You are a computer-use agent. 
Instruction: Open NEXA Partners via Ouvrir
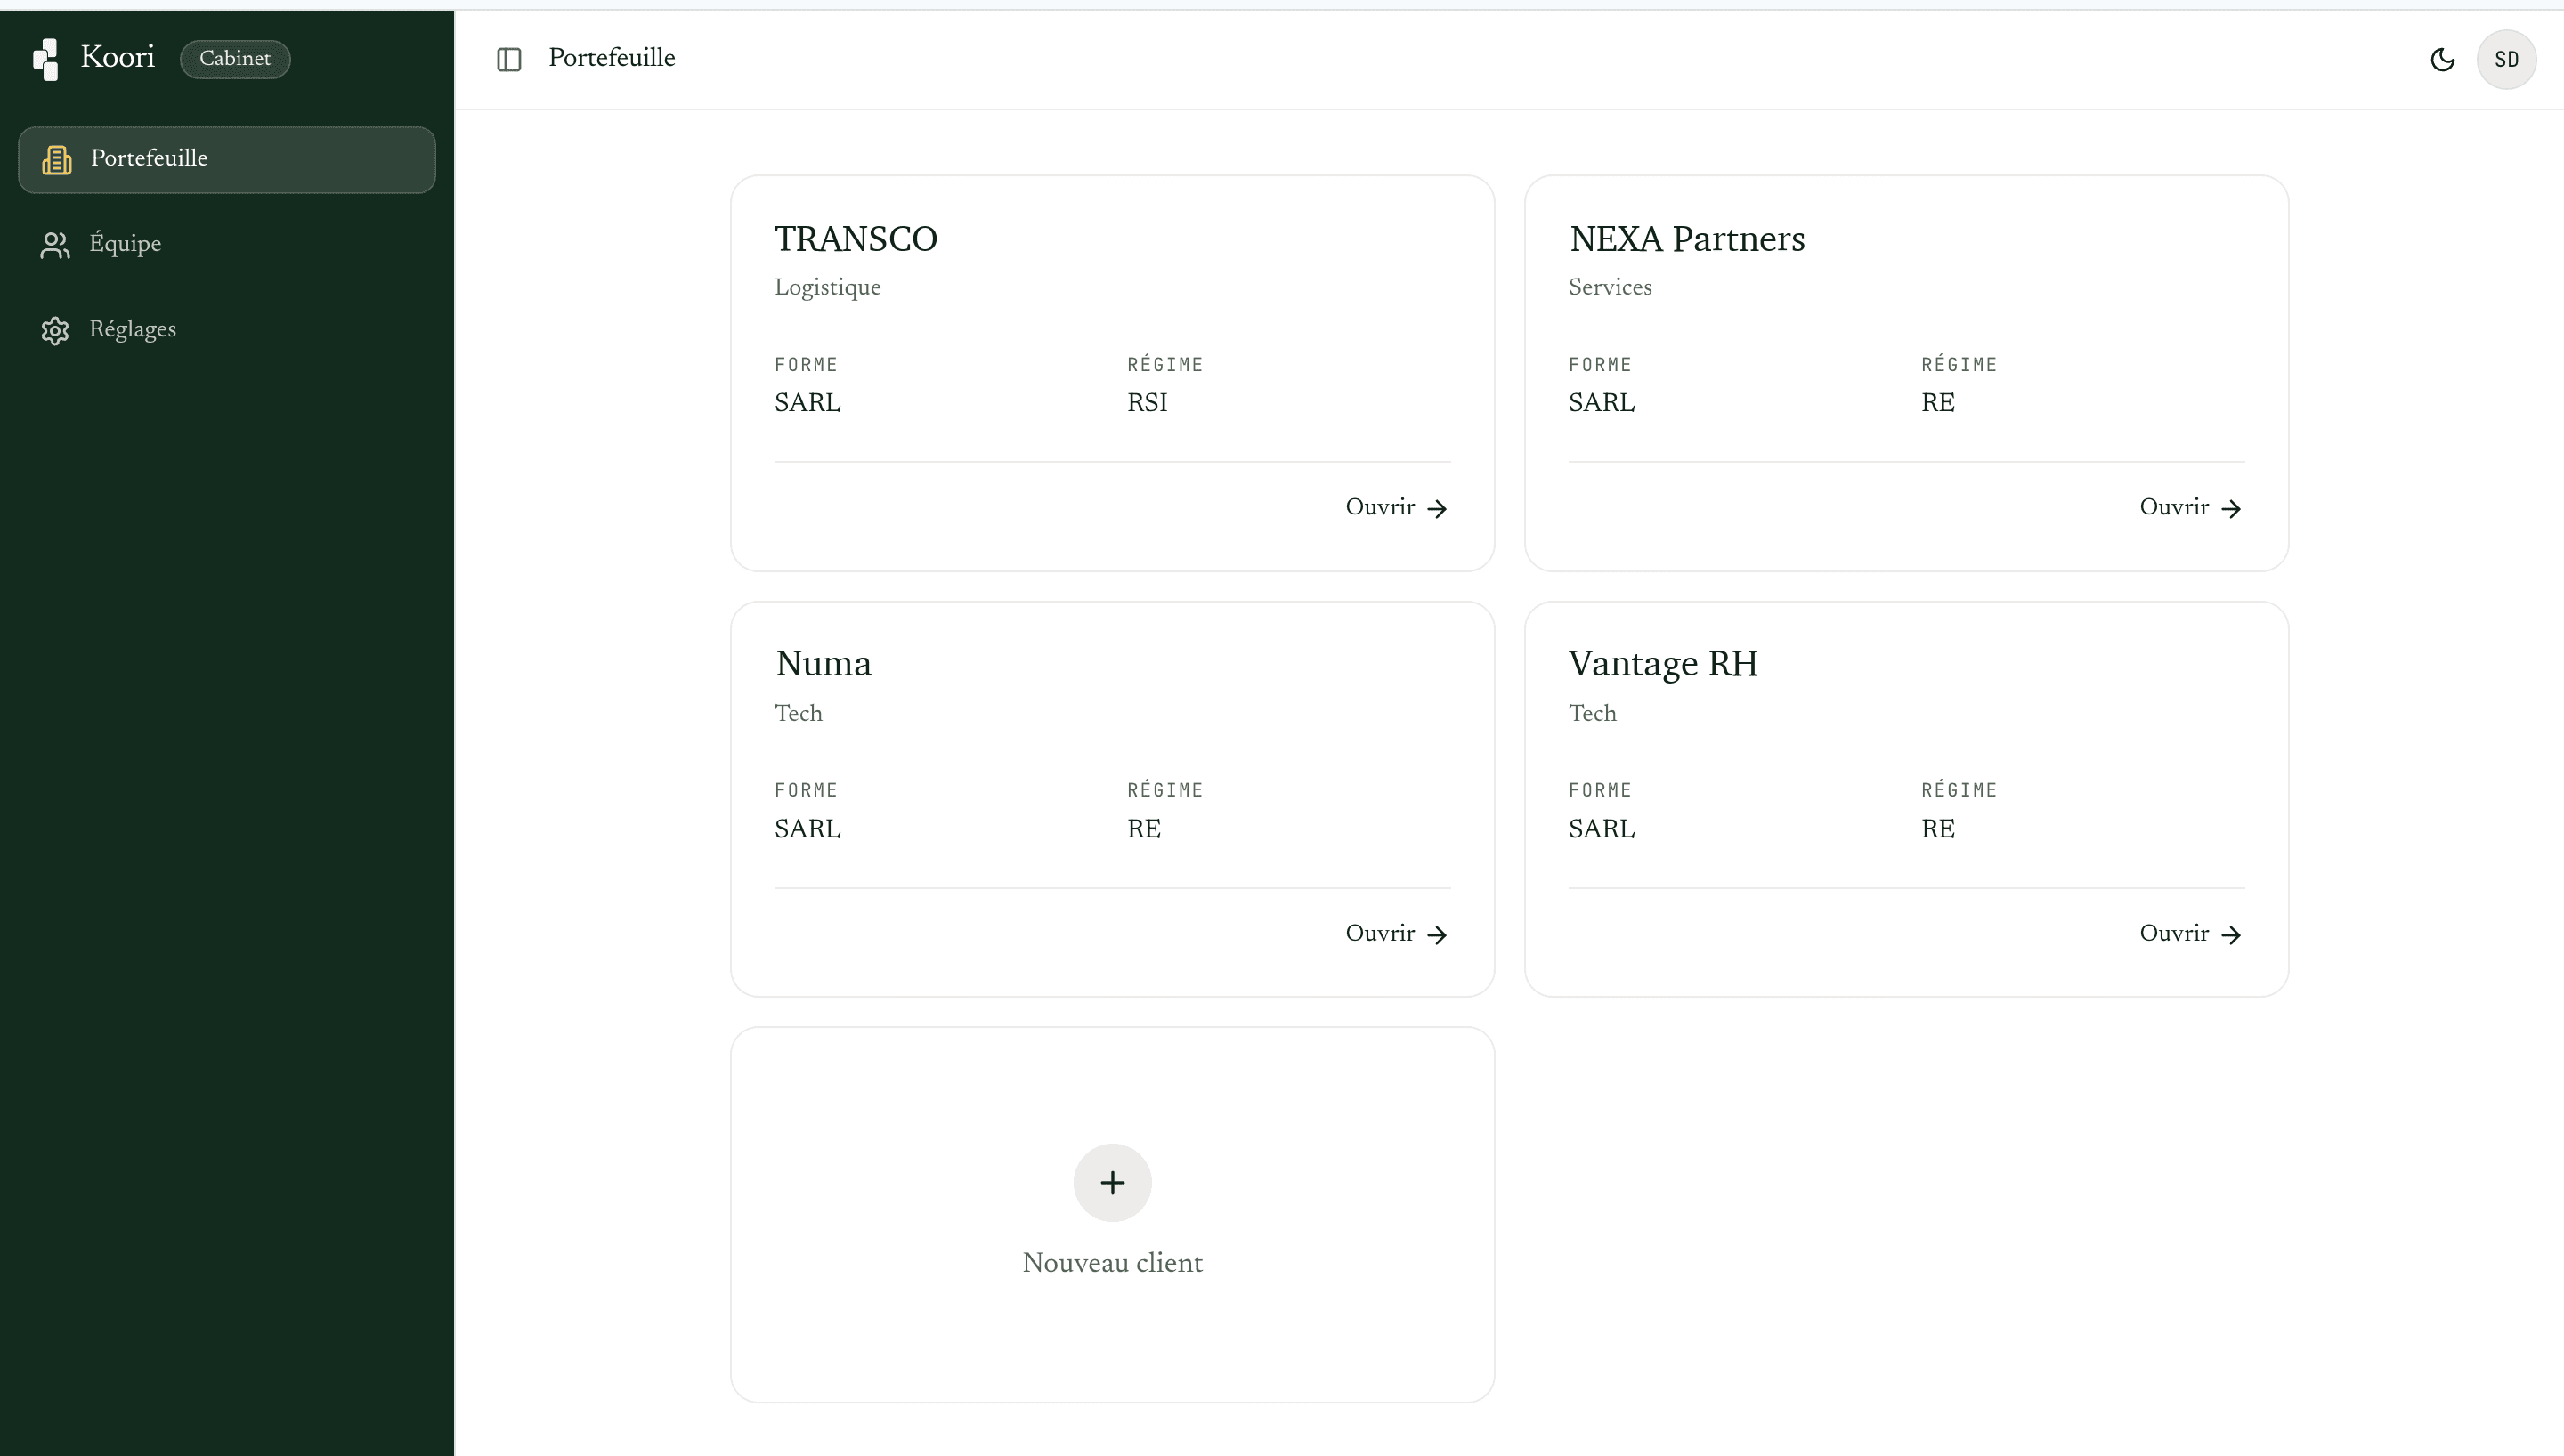[2191, 508]
